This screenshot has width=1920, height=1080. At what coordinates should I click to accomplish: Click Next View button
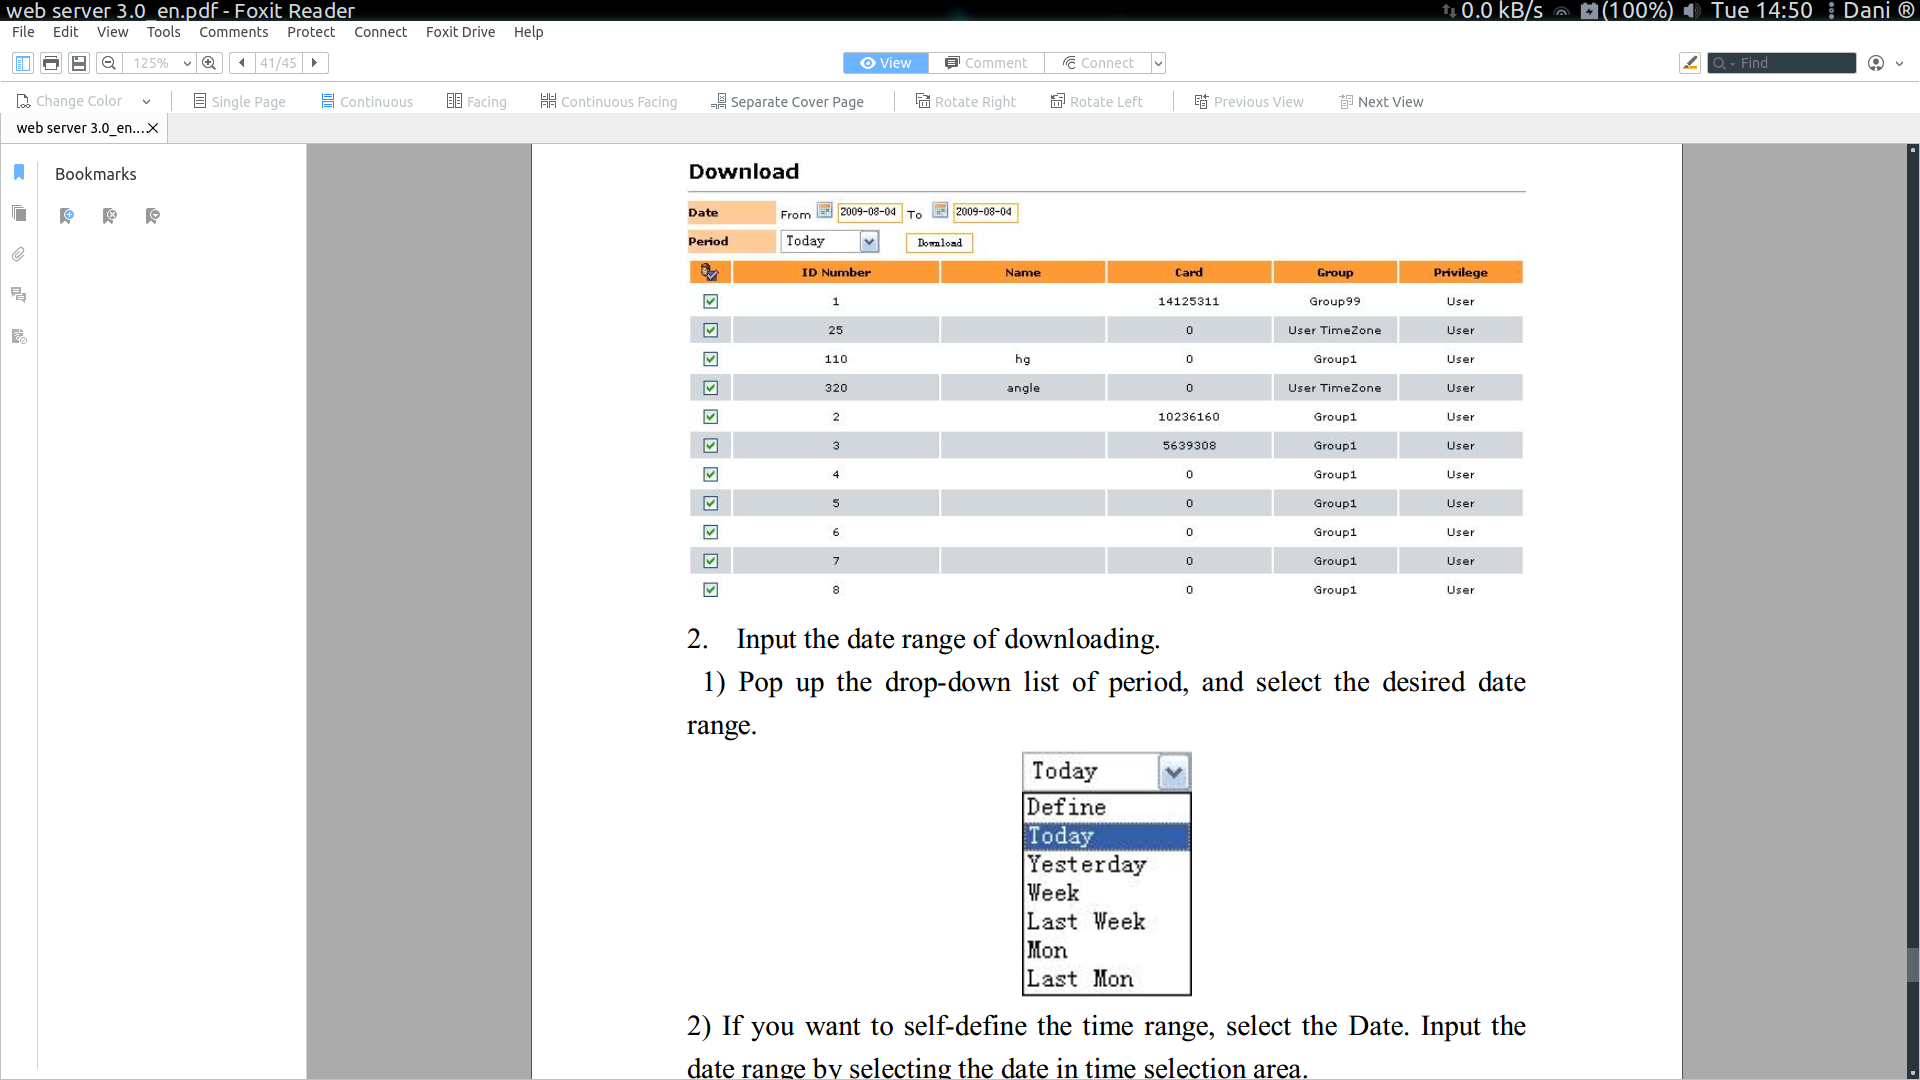(1381, 101)
